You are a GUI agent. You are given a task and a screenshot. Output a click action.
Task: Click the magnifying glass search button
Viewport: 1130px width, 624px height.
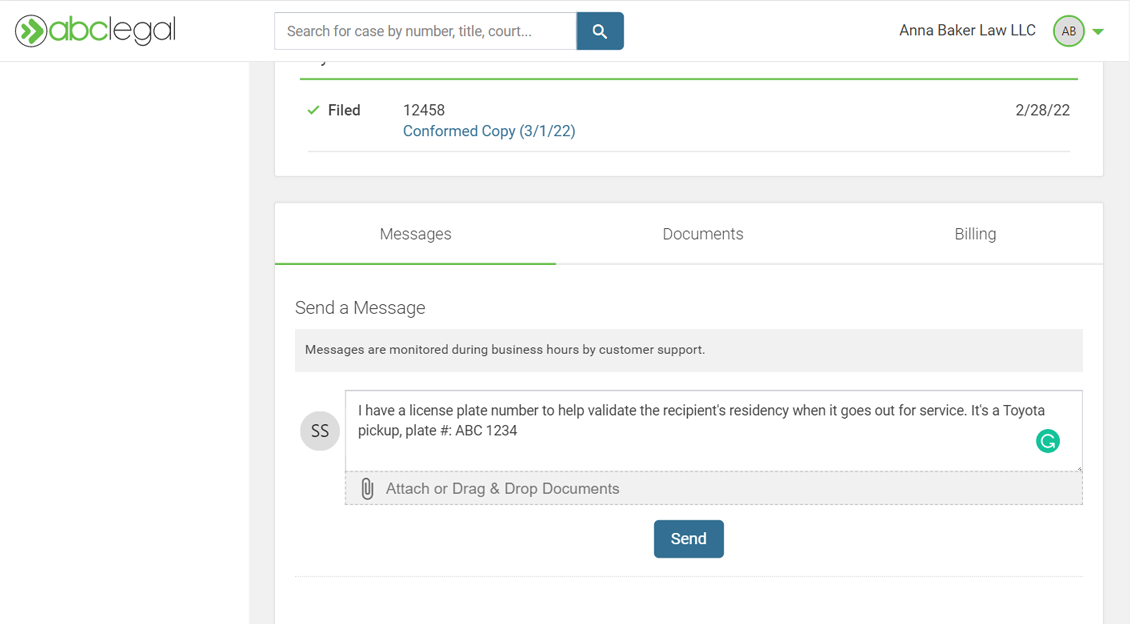click(x=600, y=31)
